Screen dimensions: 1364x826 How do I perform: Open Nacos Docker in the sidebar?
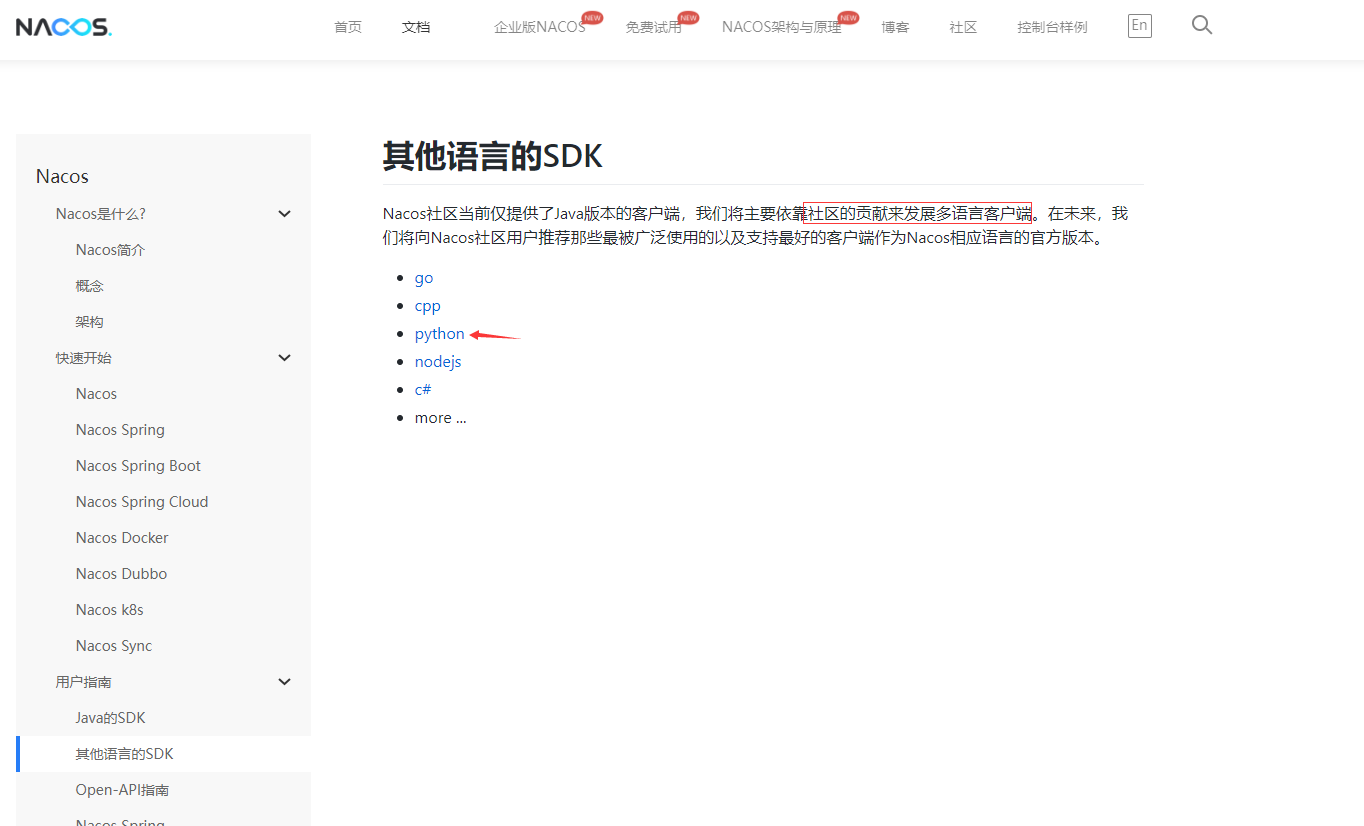click(x=122, y=538)
